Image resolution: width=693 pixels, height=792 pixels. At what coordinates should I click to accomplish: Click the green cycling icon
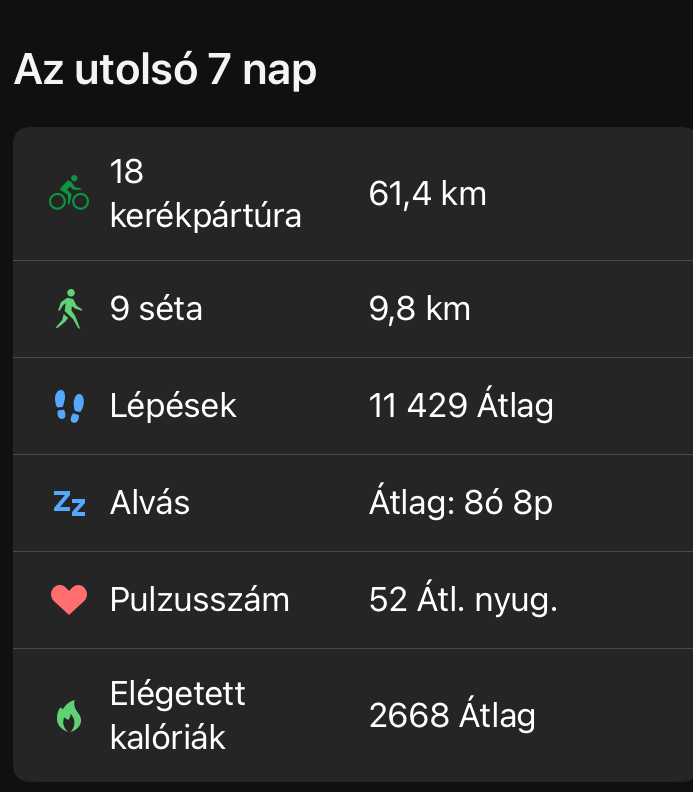pyautogui.click(x=69, y=193)
